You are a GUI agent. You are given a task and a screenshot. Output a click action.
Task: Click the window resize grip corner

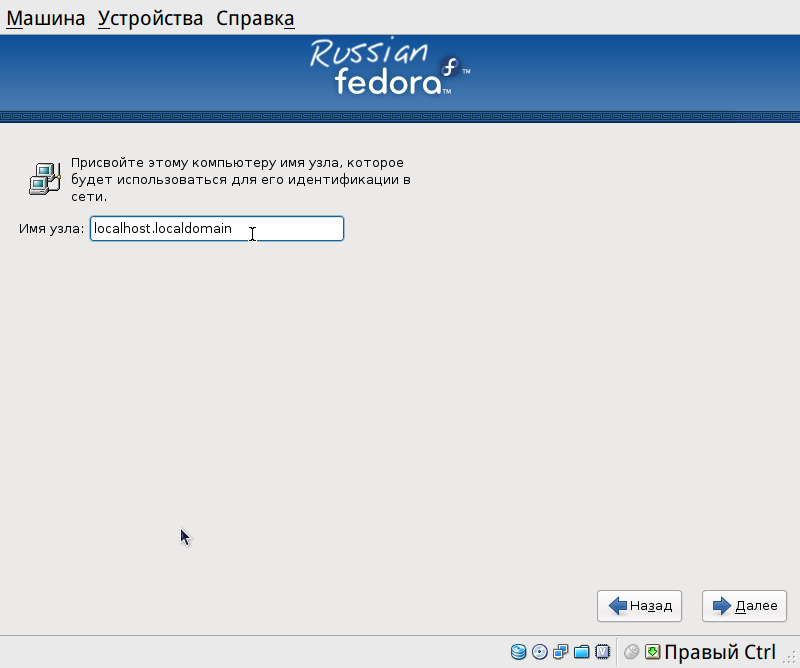[791, 658]
